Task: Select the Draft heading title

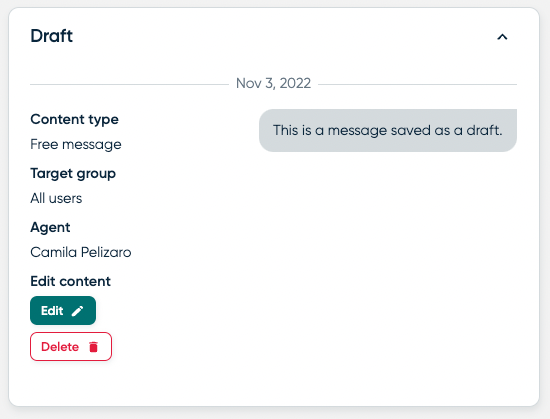Action: coord(52,36)
